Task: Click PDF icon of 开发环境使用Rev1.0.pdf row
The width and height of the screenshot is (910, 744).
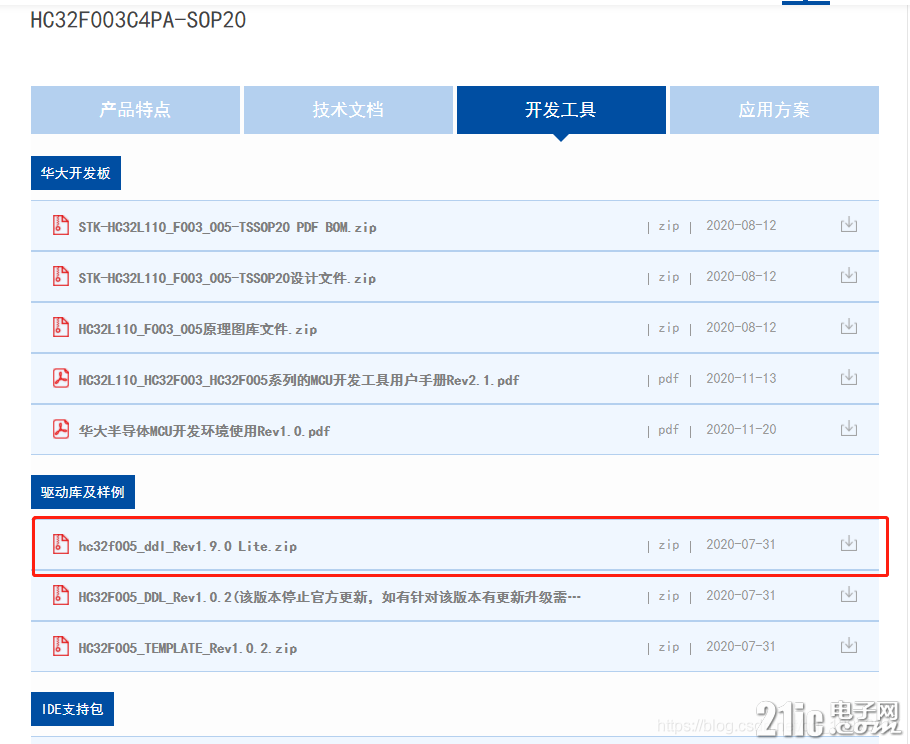Action: (61, 429)
